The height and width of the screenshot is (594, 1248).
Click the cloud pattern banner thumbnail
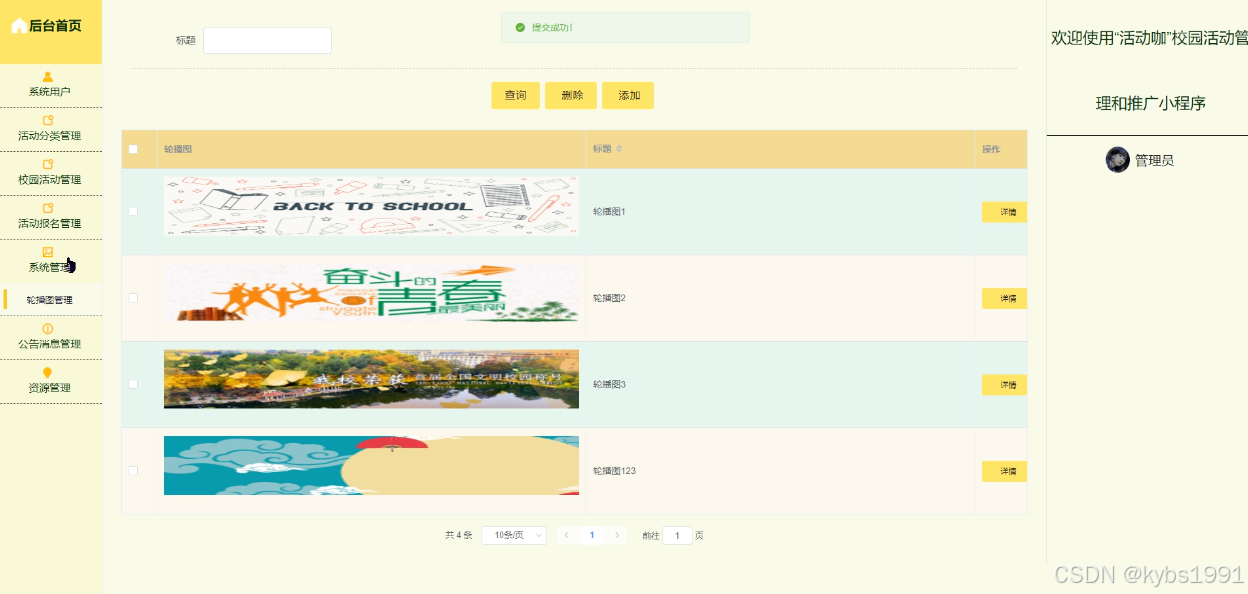tap(371, 465)
